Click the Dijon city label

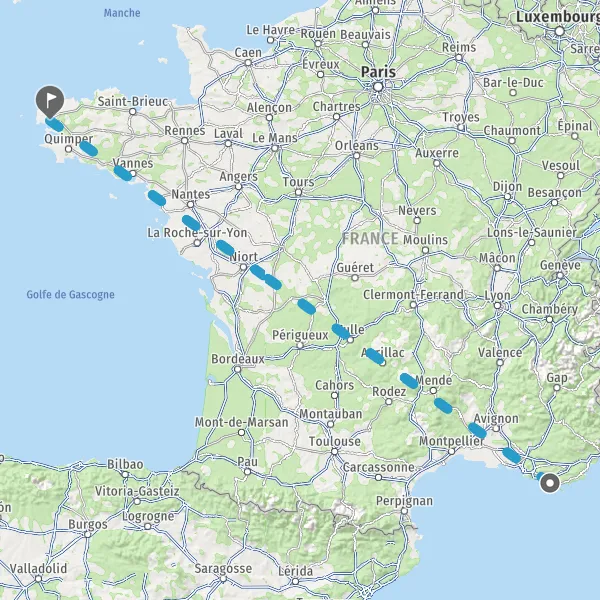[507, 187]
